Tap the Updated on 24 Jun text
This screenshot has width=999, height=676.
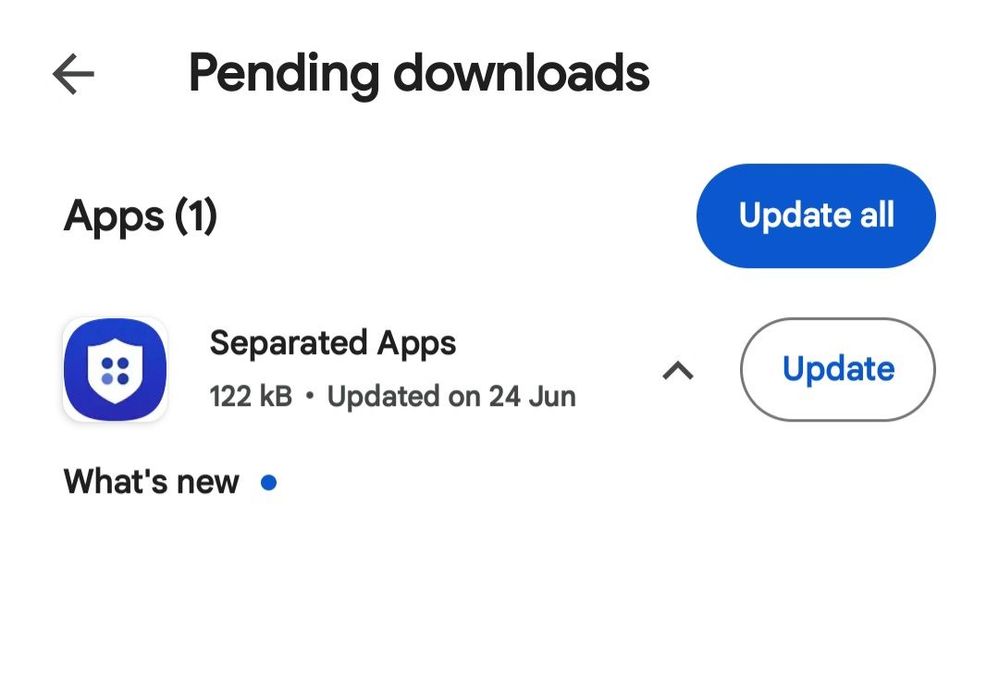(451, 396)
